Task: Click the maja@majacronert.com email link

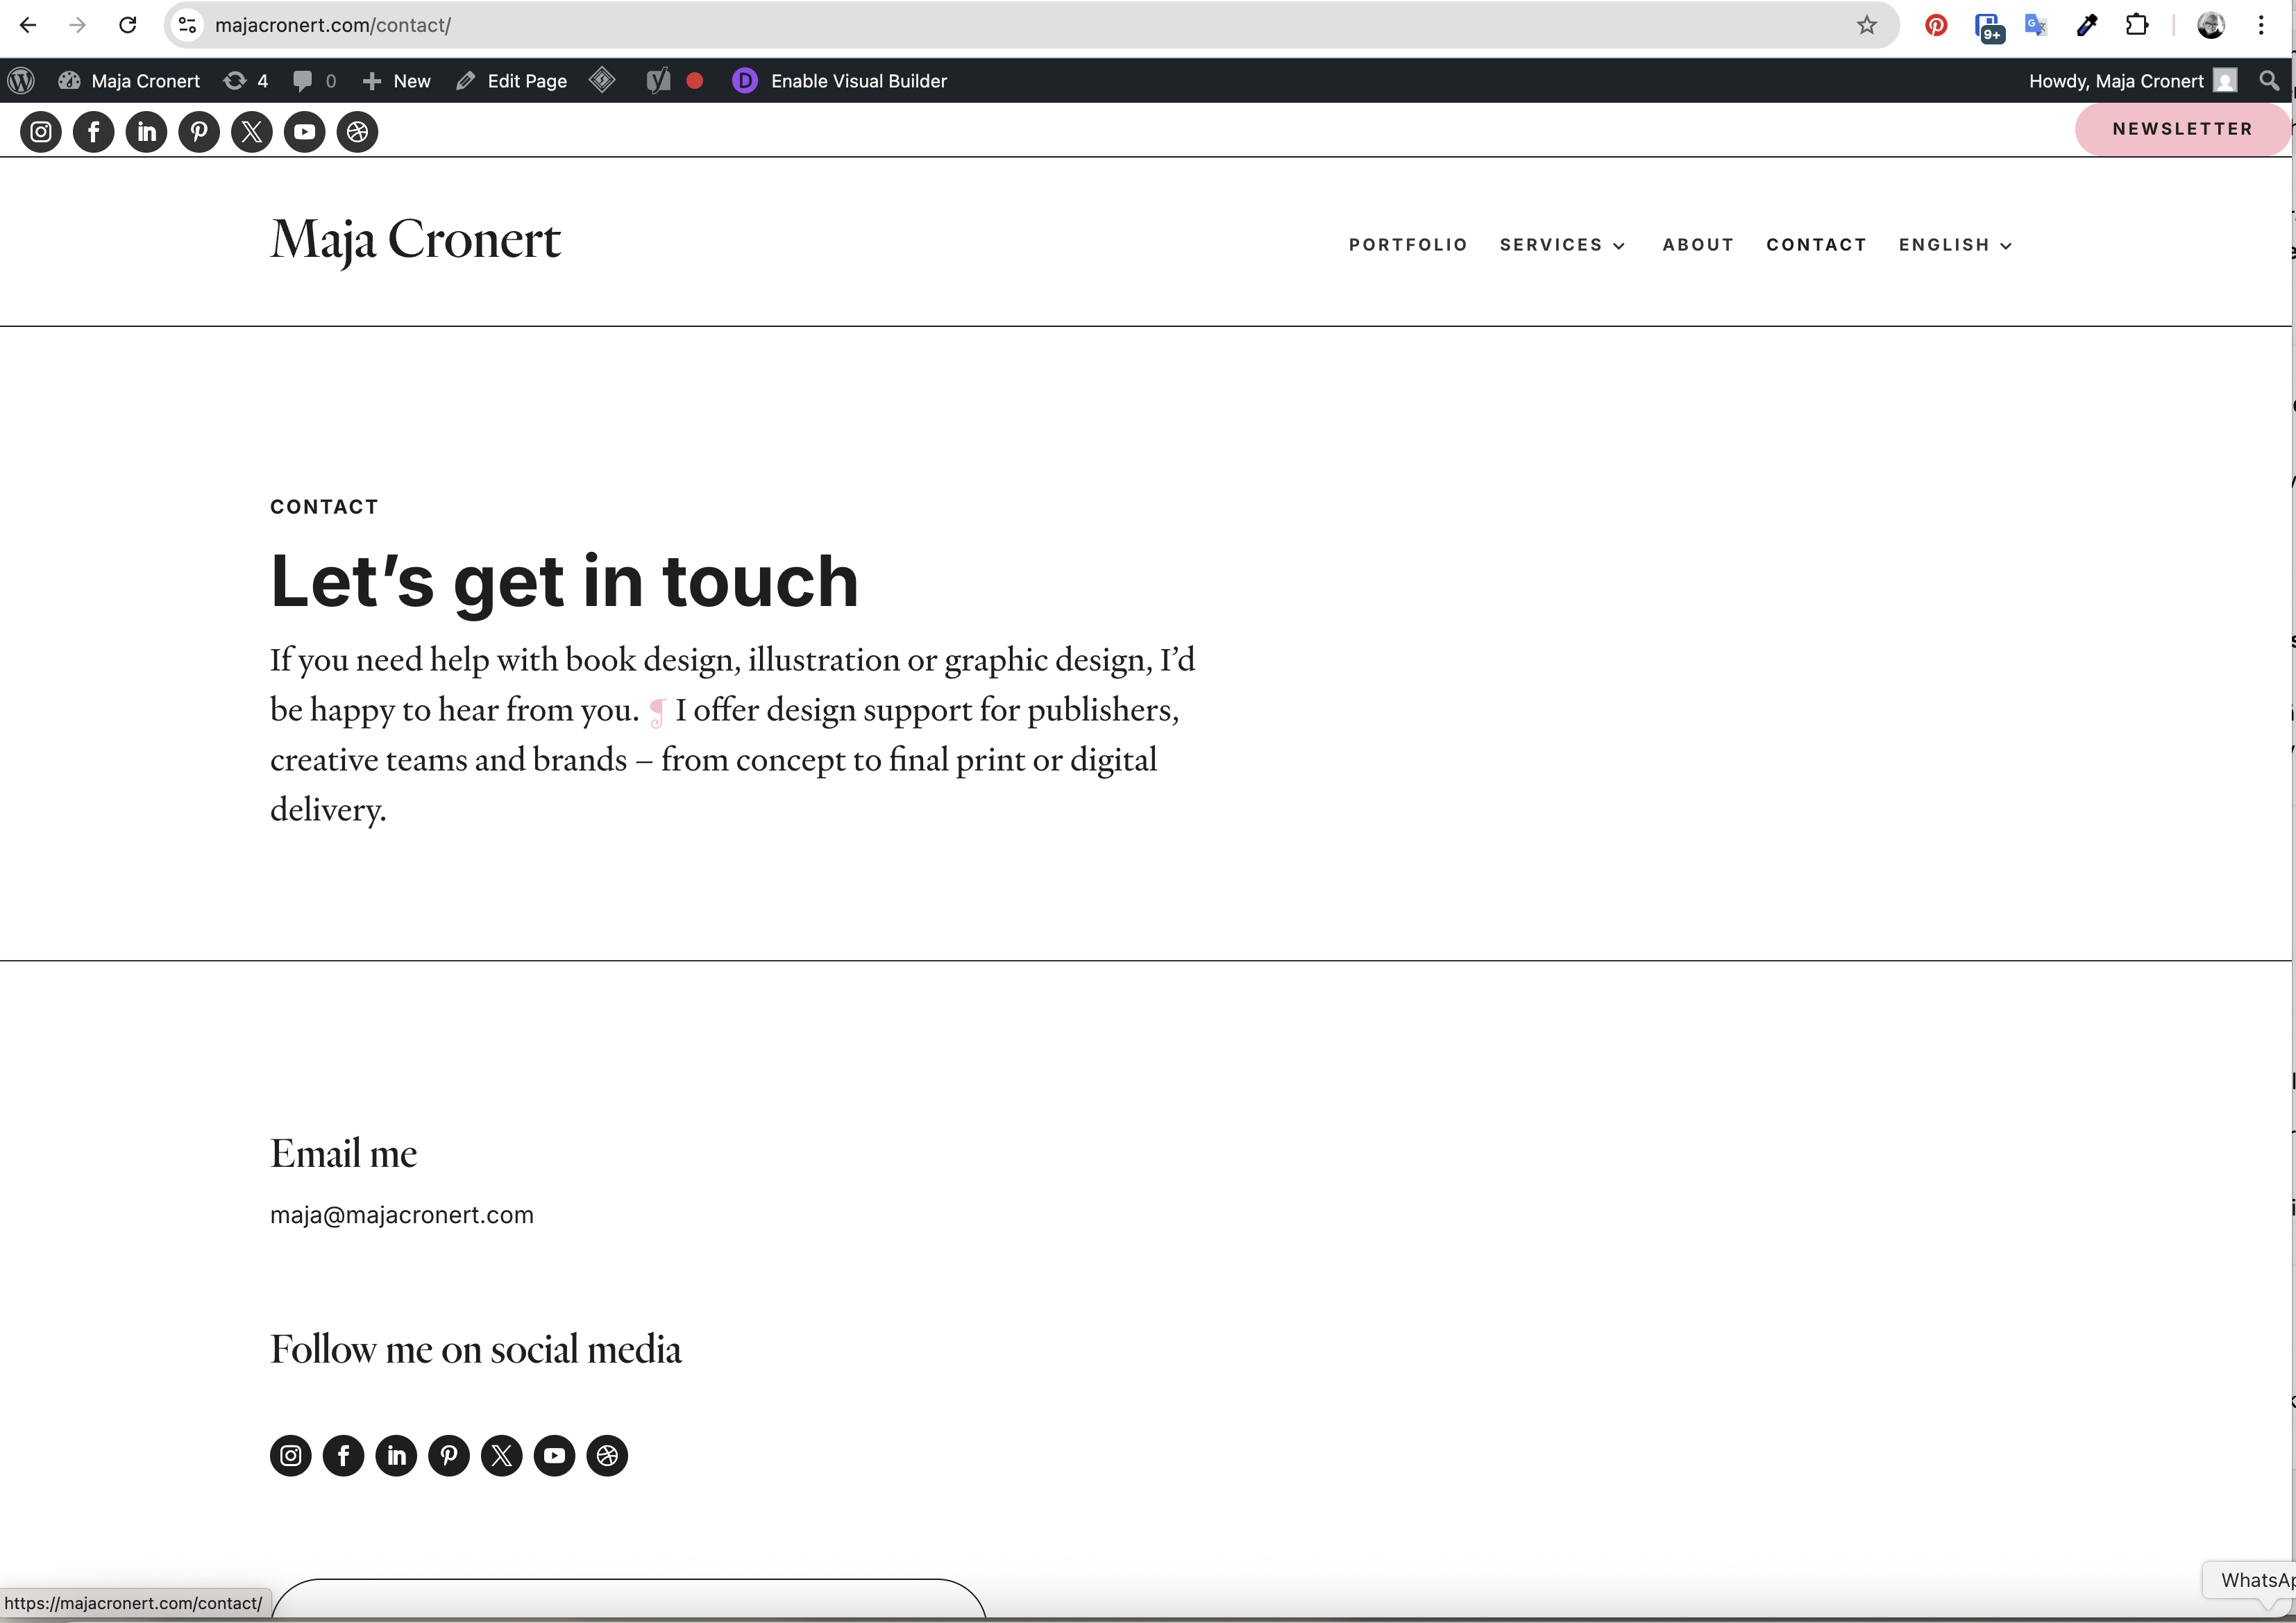Action: (402, 1215)
